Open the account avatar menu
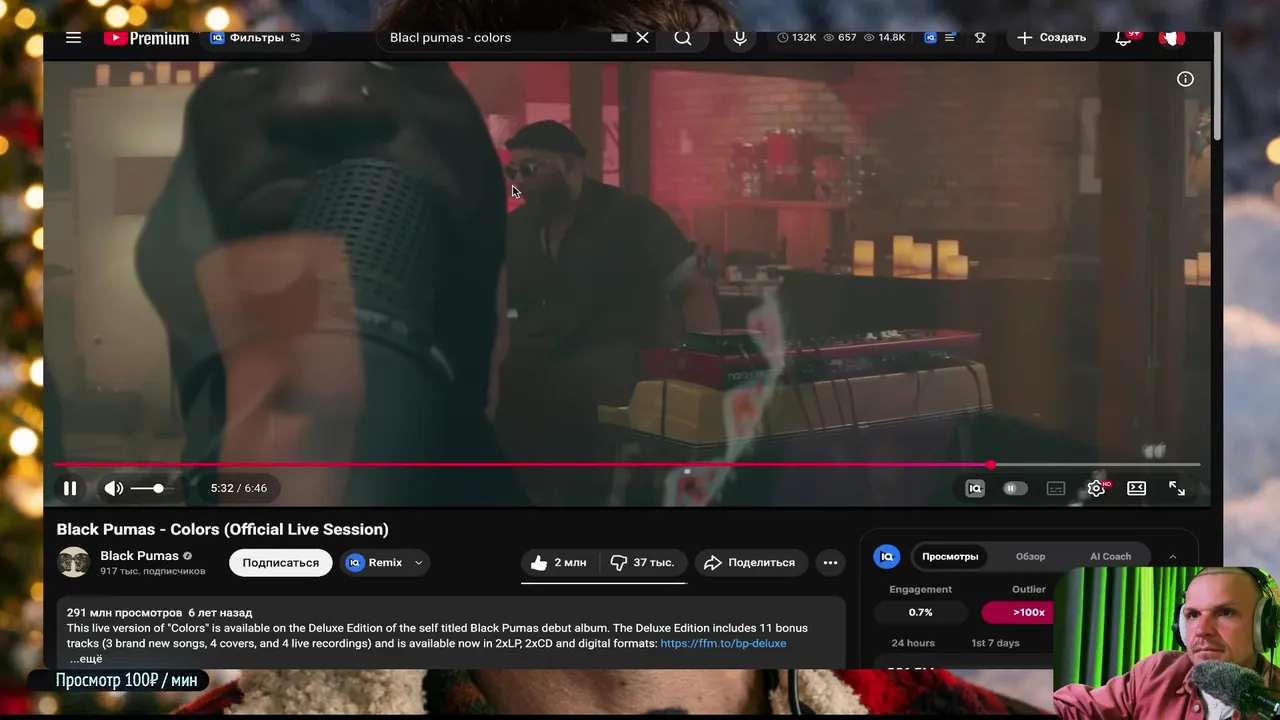1280x720 pixels. click(x=1171, y=37)
